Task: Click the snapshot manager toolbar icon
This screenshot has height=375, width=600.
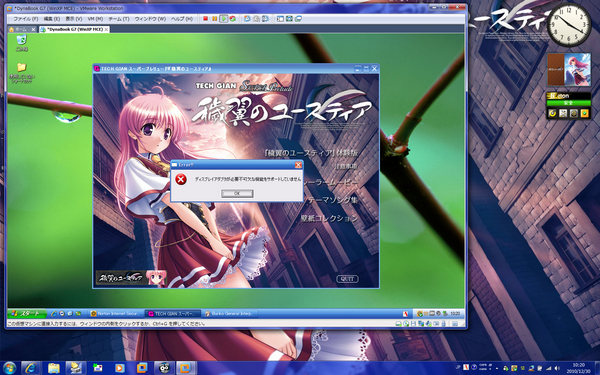Action: (x=265, y=19)
